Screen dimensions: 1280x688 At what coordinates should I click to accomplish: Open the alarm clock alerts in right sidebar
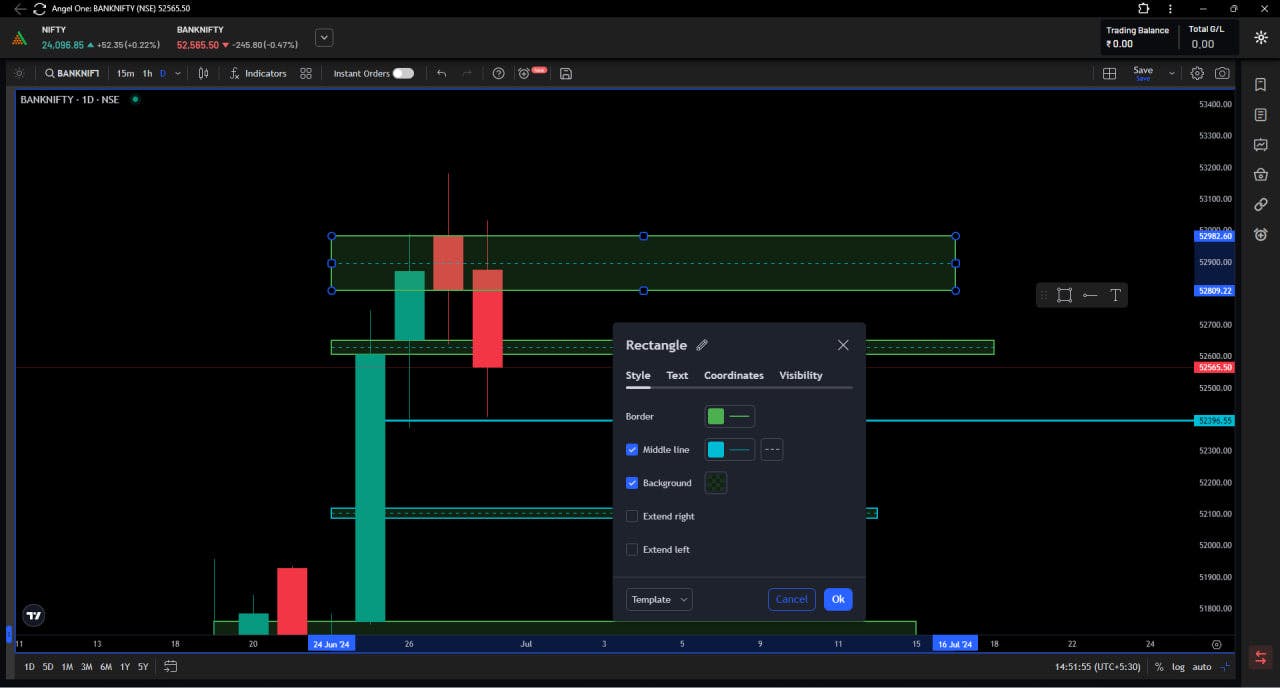click(1261, 235)
